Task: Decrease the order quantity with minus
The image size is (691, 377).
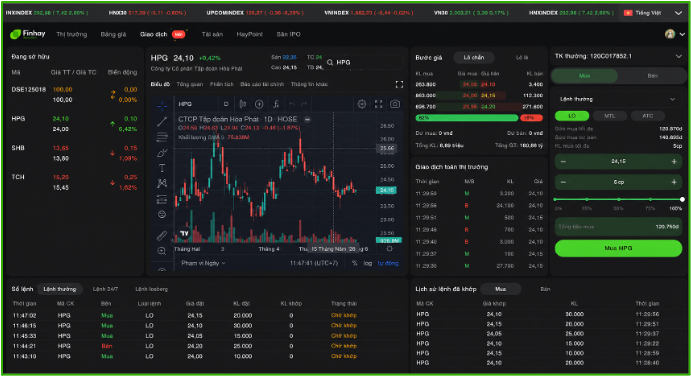Action: (563, 182)
